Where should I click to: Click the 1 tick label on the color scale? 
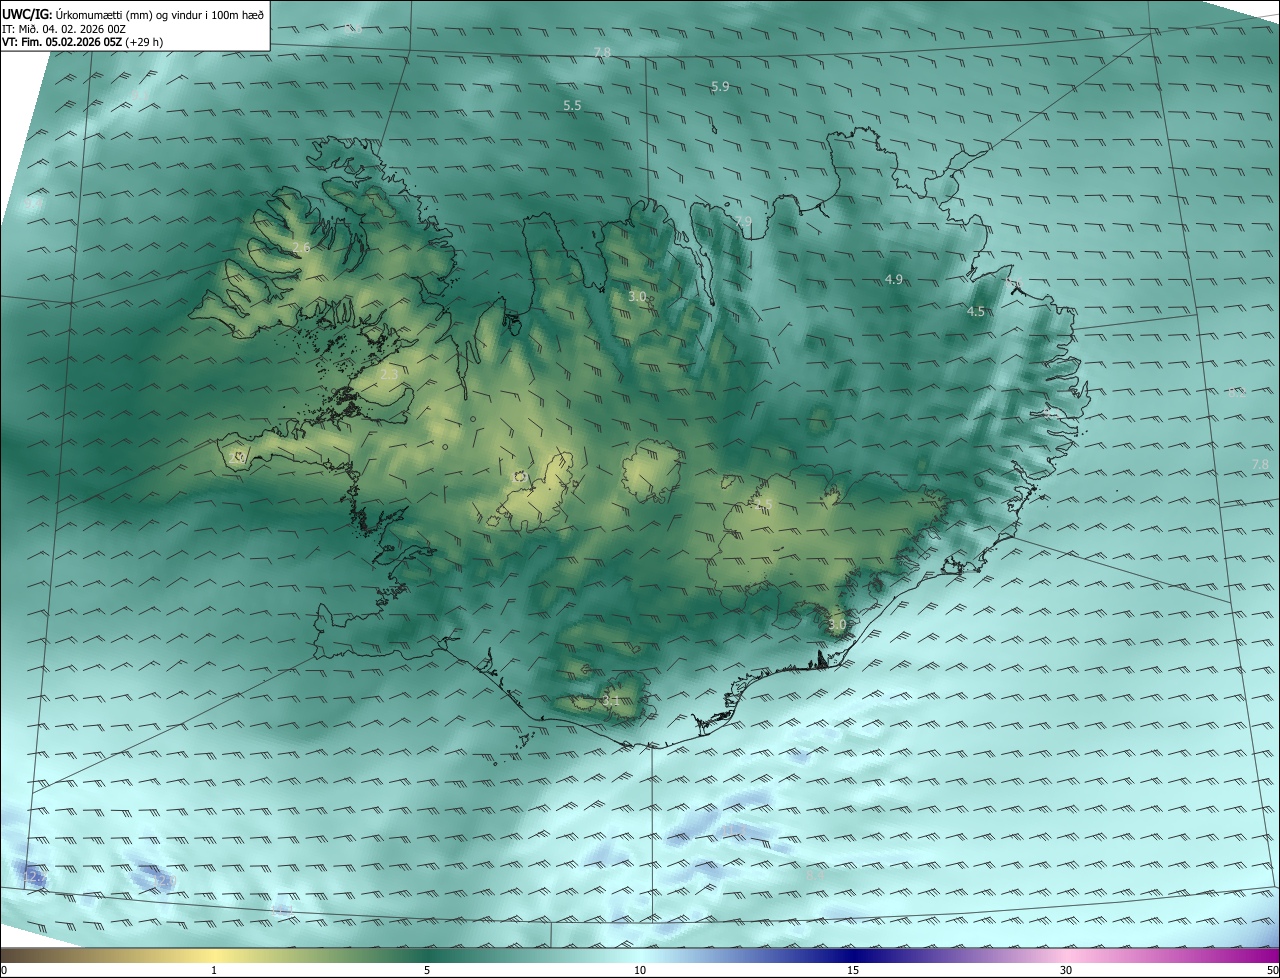coord(214,970)
